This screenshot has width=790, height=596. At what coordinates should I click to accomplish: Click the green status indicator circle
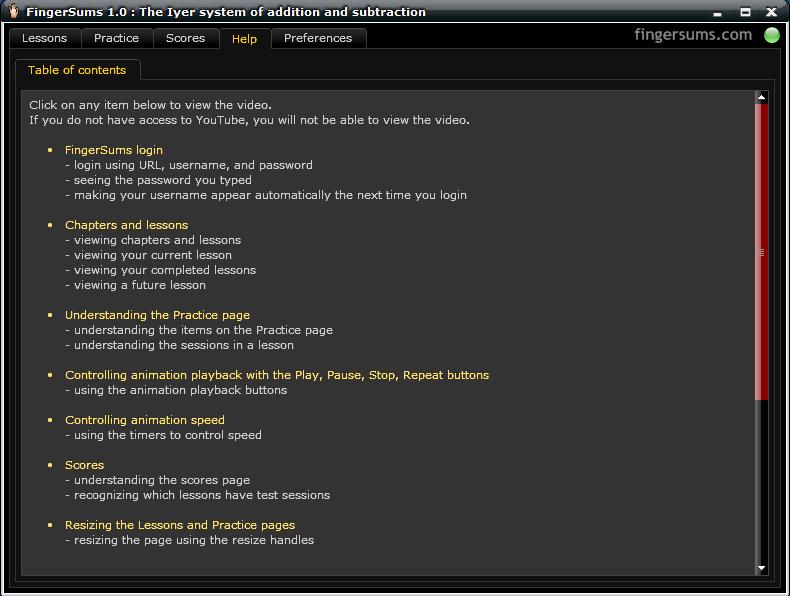(x=772, y=35)
